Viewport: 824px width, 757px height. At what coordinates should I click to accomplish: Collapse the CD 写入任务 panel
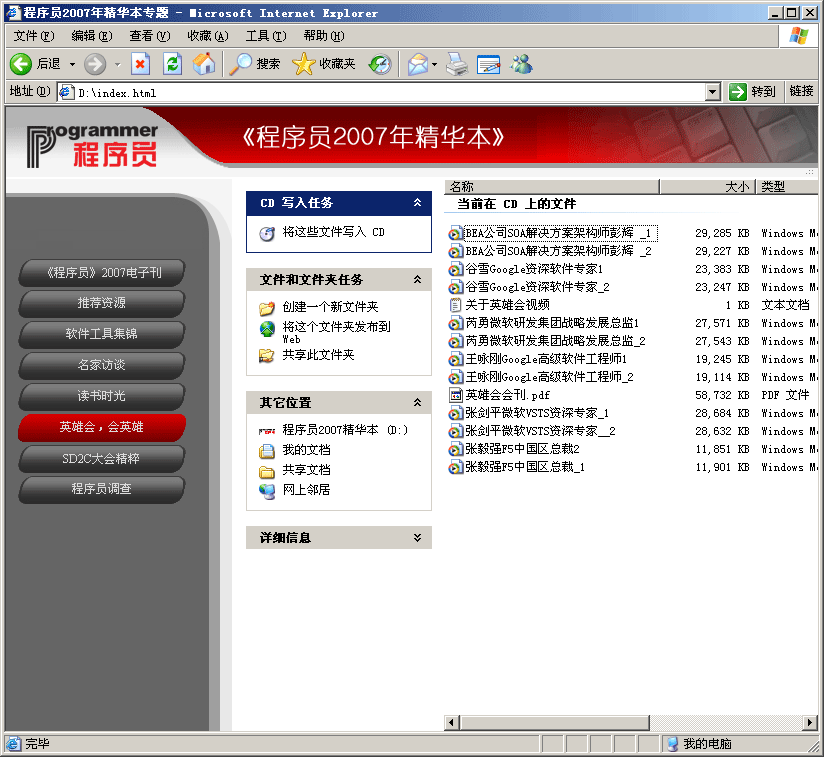click(x=417, y=203)
